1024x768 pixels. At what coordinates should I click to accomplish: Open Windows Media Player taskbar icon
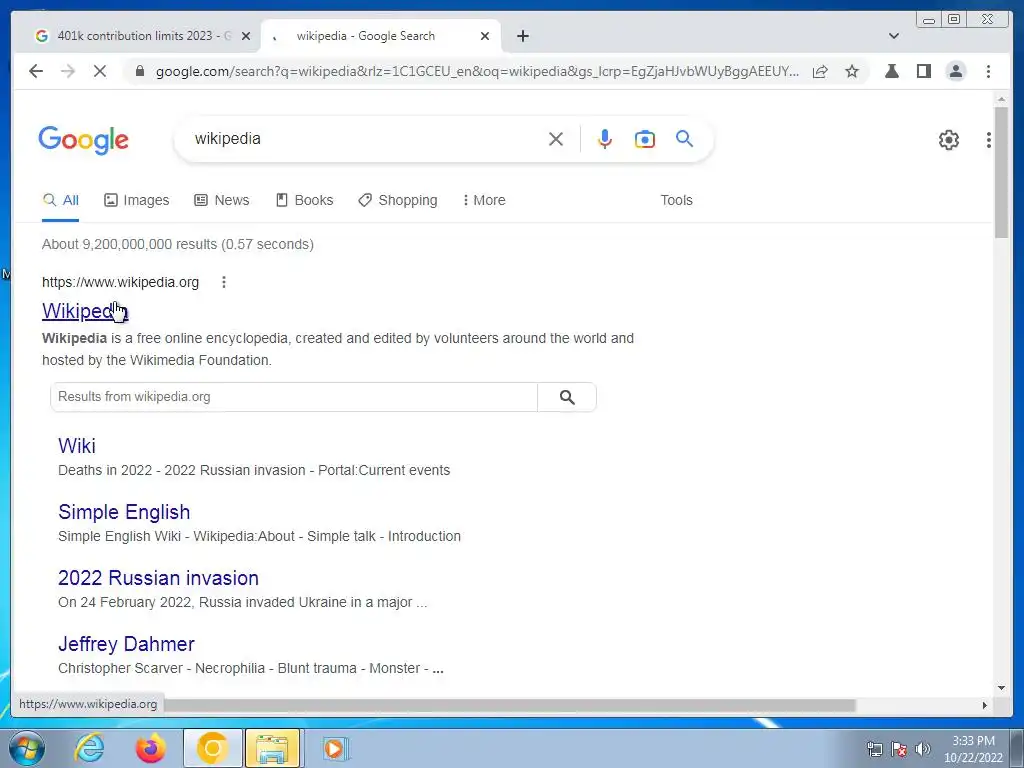click(x=335, y=748)
